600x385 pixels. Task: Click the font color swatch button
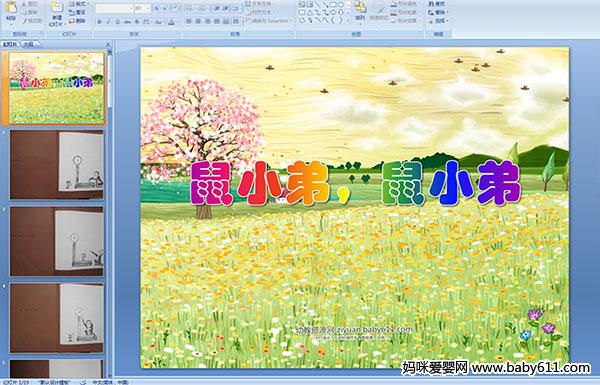point(171,22)
